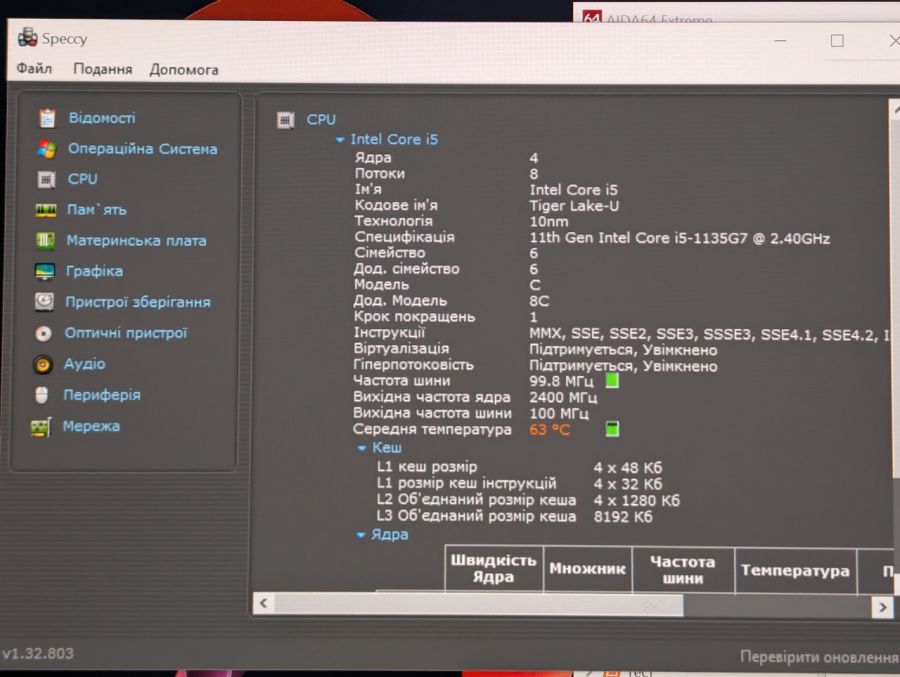
Task: Open the Оптичні пристрої disc icon
Action: pyautogui.click(x=43, y=333)
